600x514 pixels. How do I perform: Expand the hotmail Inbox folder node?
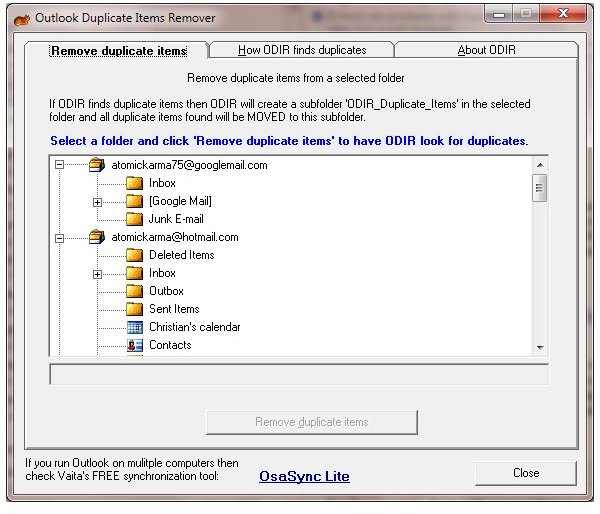coord(98,274)
